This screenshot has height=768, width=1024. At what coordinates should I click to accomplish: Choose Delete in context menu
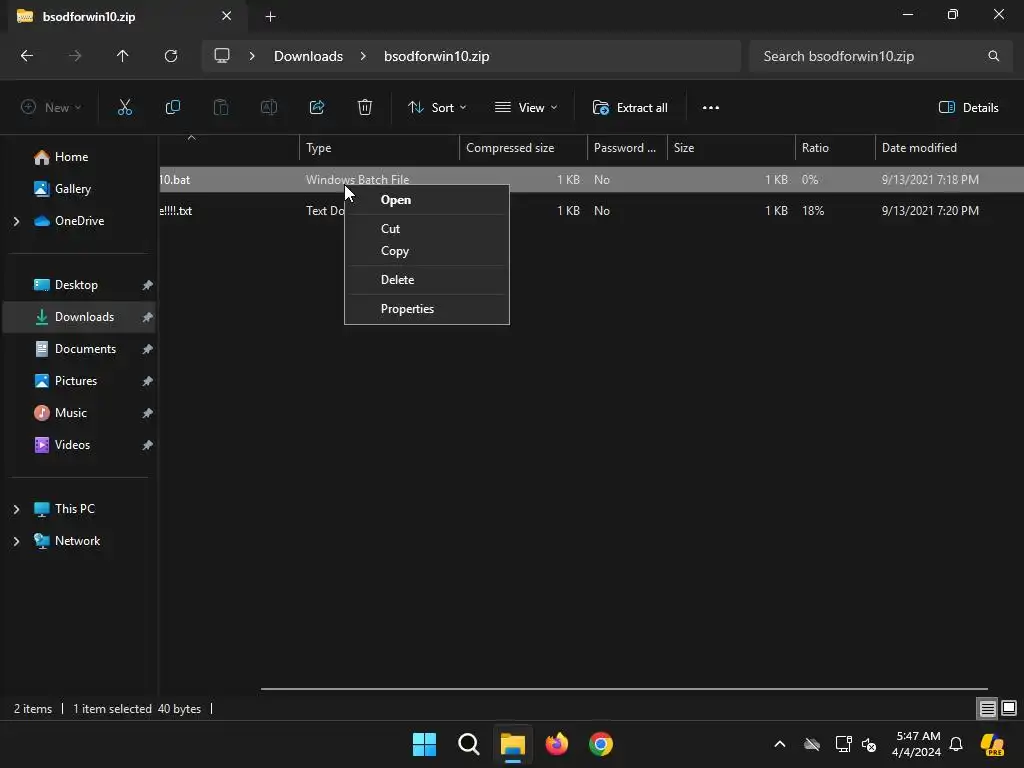click(426, 280)
